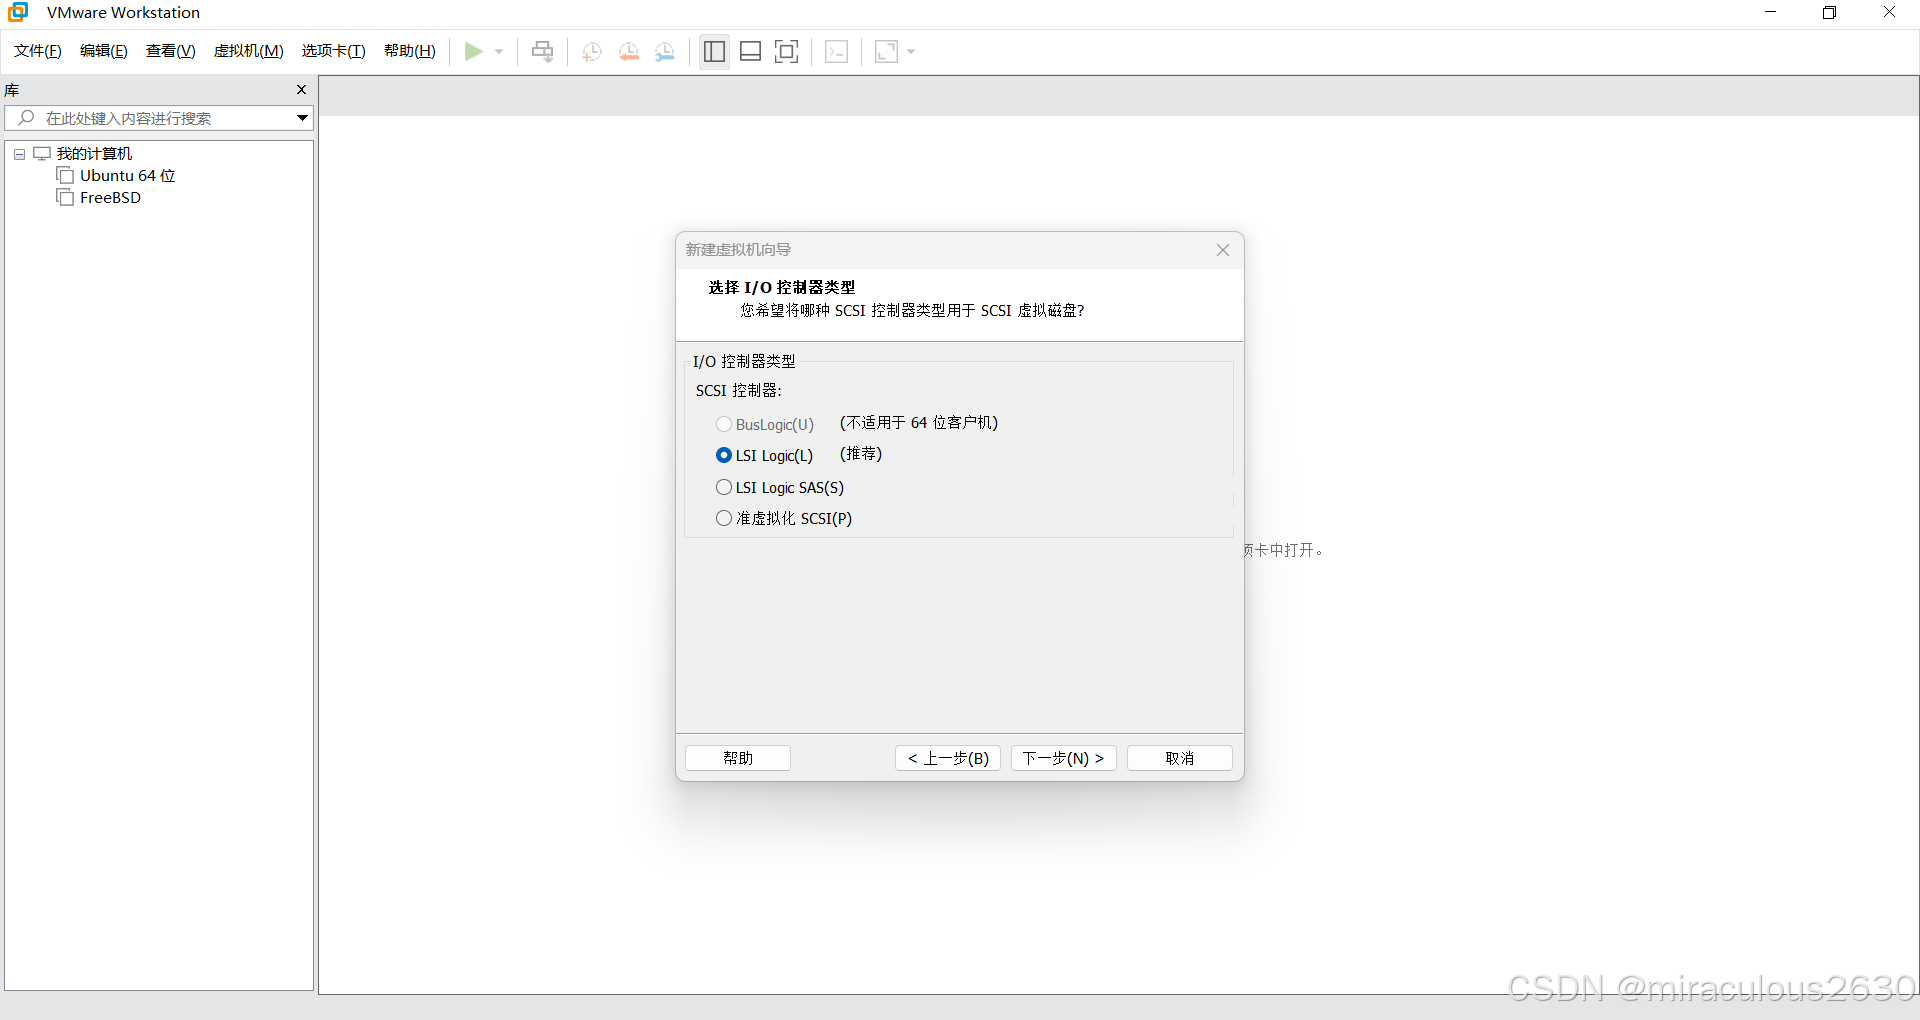1920x1020 pixels.
Task: Open the snapshot manager wrench icon
Action: point(665,51)
